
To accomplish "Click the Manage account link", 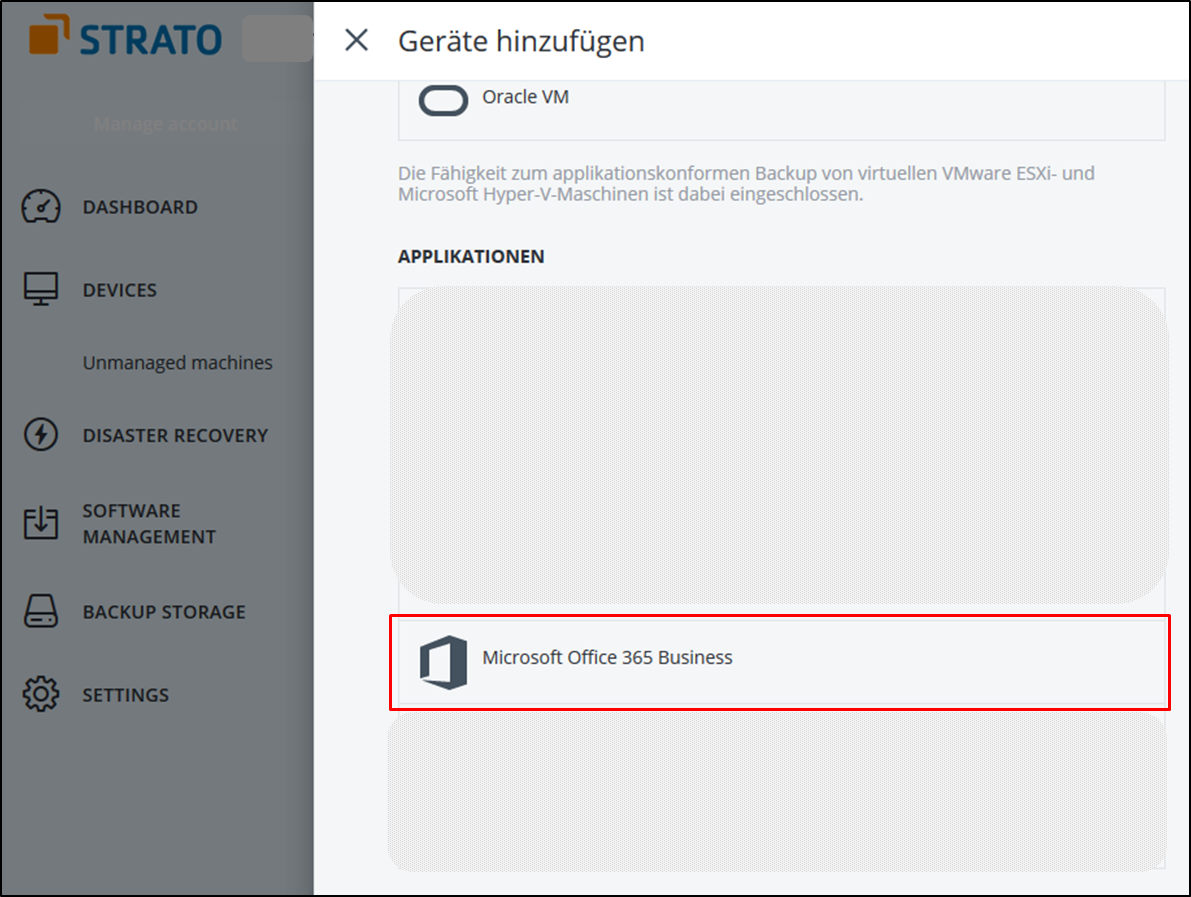I will [x=166, y=124].
